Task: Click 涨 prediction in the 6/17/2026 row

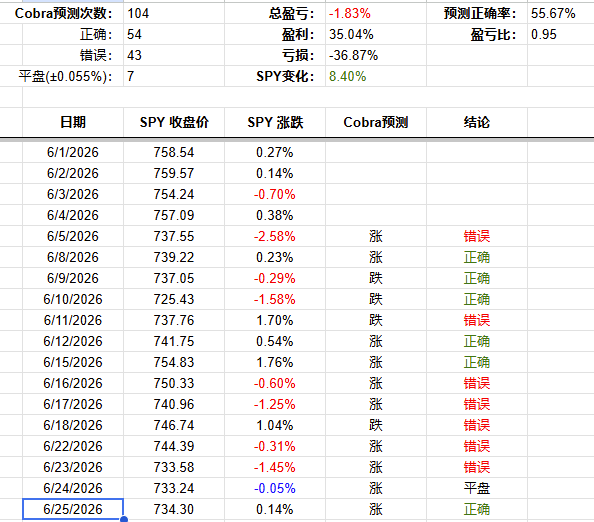Action: (x=376, y=404)
